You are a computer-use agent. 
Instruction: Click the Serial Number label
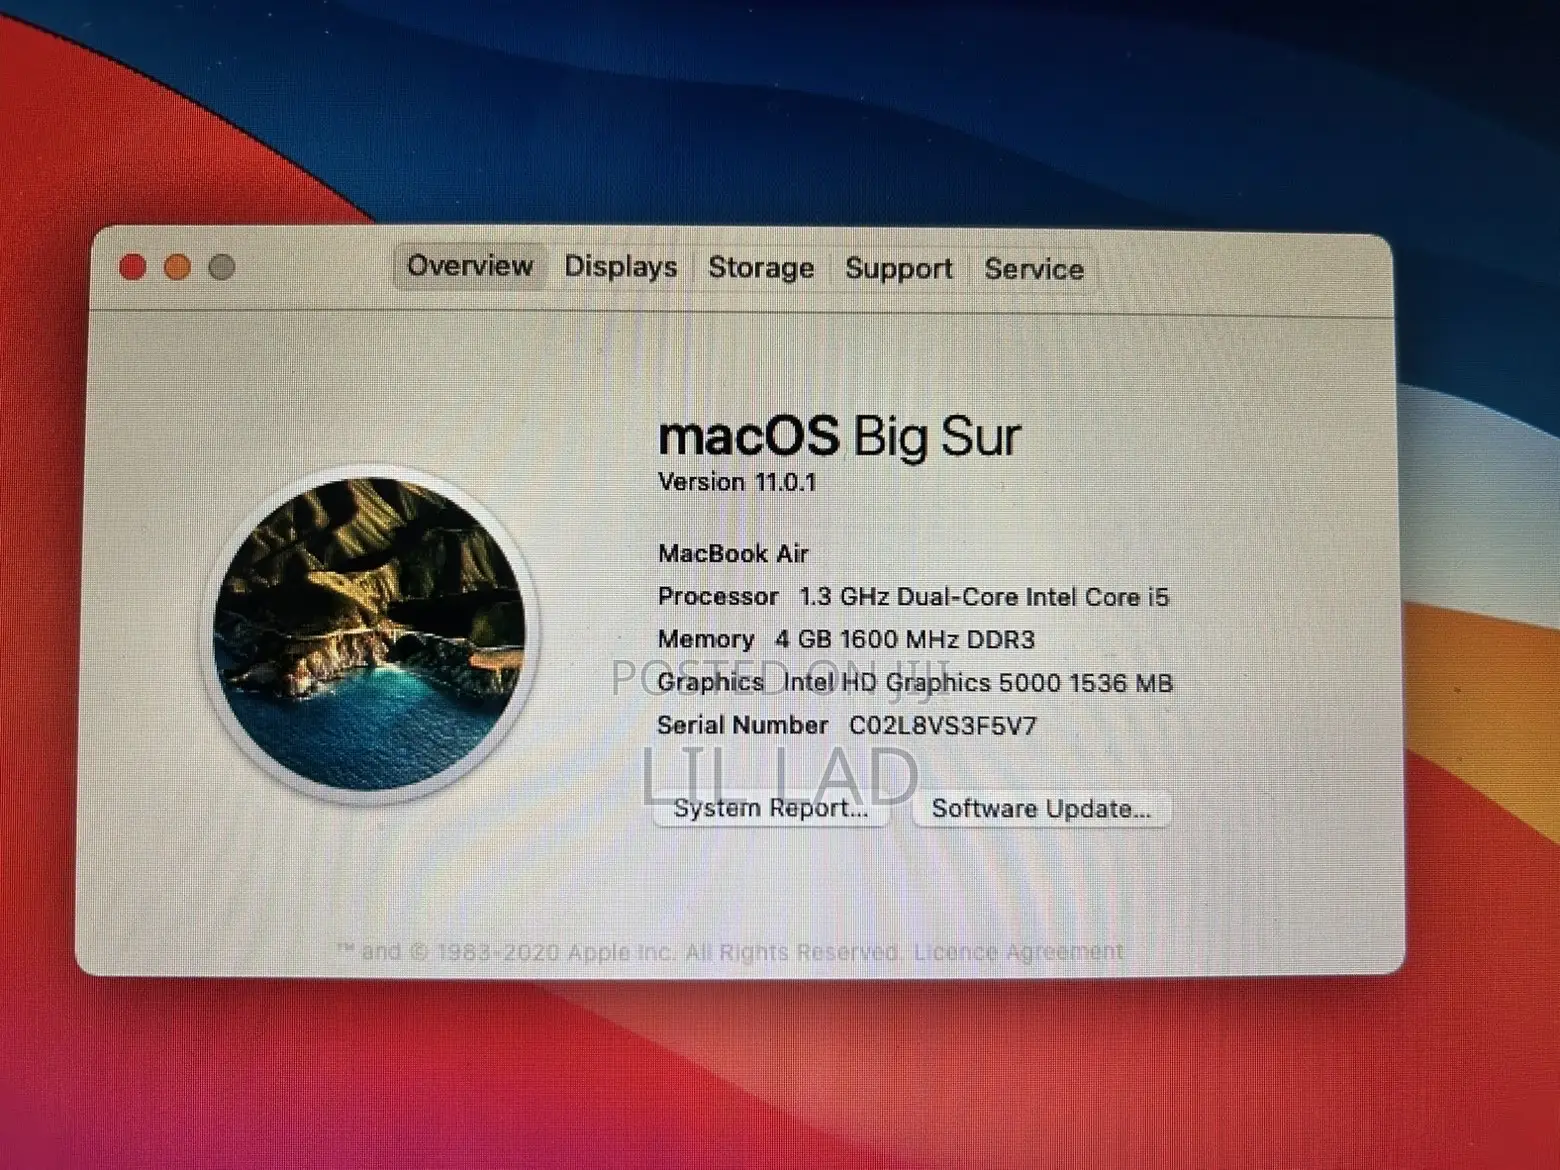point(743,725)
